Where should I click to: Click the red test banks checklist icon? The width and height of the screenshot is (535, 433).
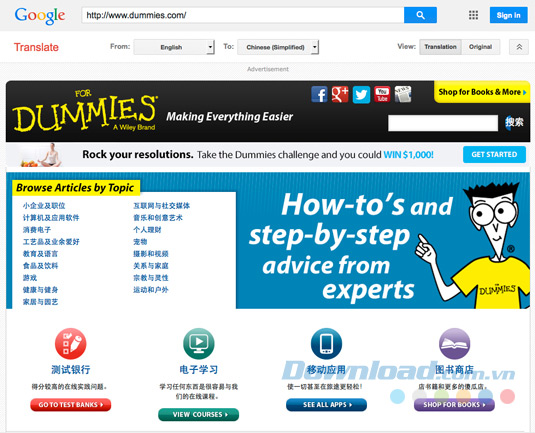point(71,344)
